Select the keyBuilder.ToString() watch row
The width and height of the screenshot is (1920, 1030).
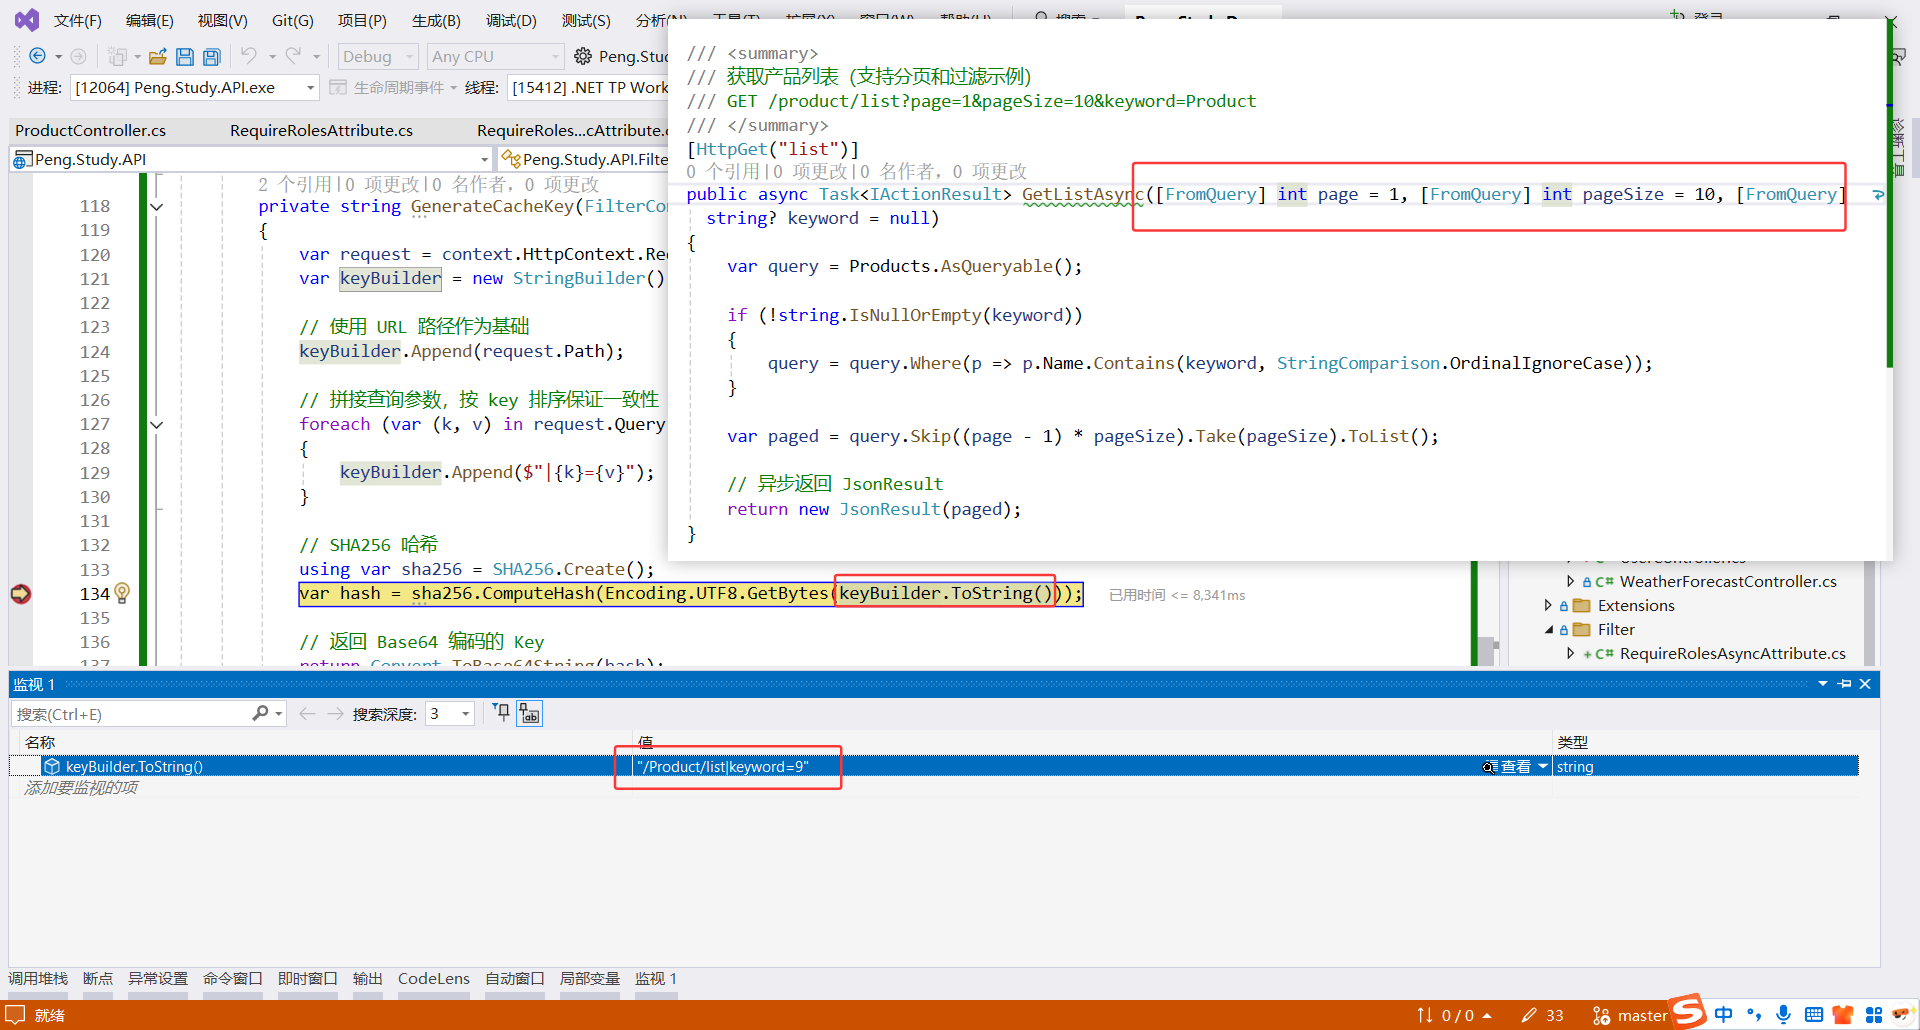934,766
